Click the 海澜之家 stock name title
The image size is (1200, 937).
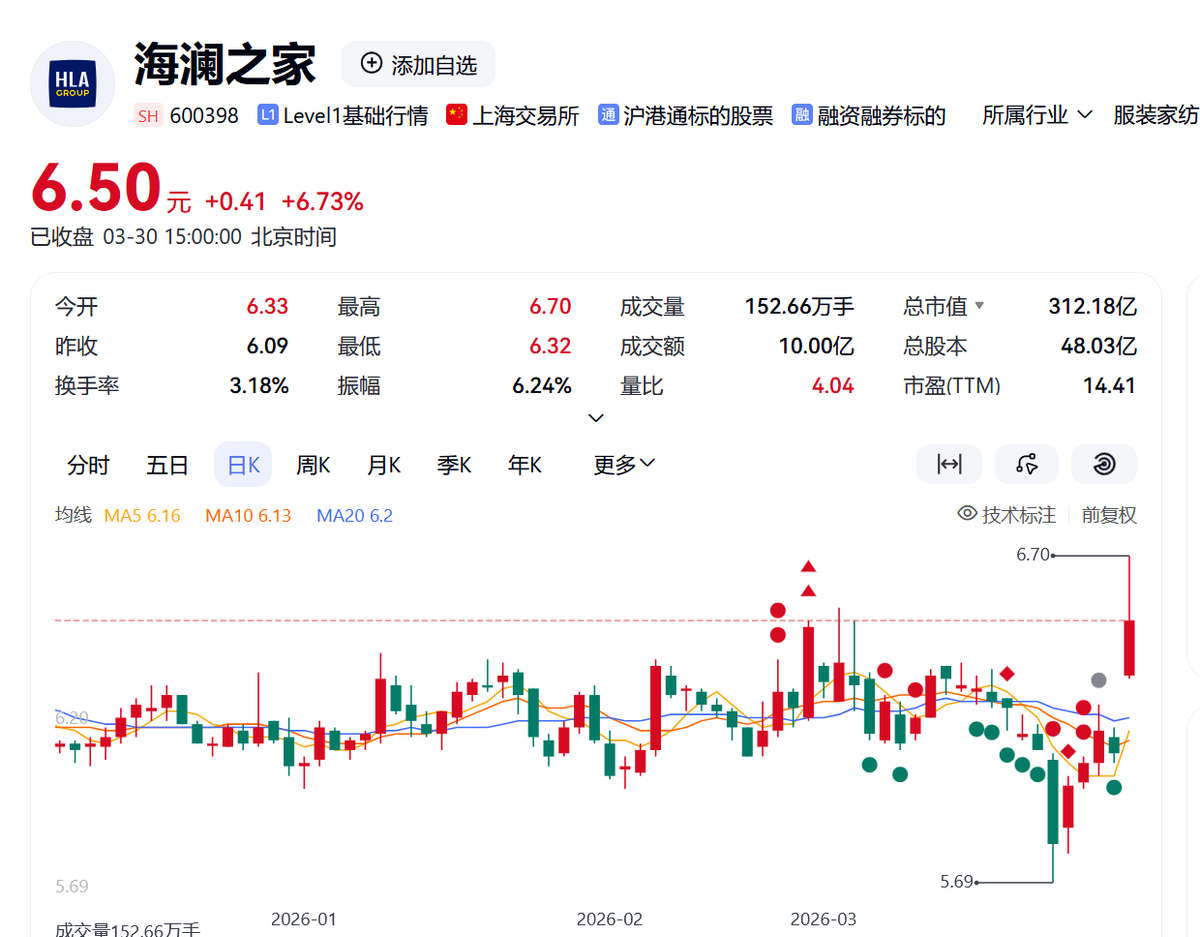[x=225, y=64]
